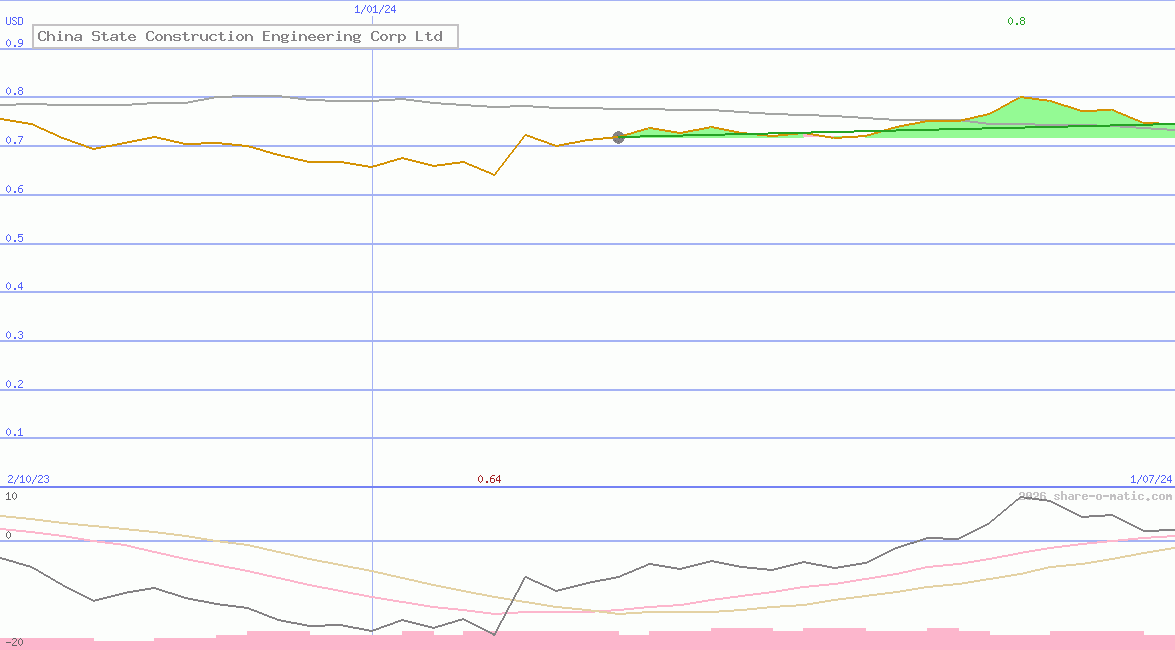The height and width of the screenshot is (650, 1175).
Task: Click the USD currency label
Action: [14, 22]
